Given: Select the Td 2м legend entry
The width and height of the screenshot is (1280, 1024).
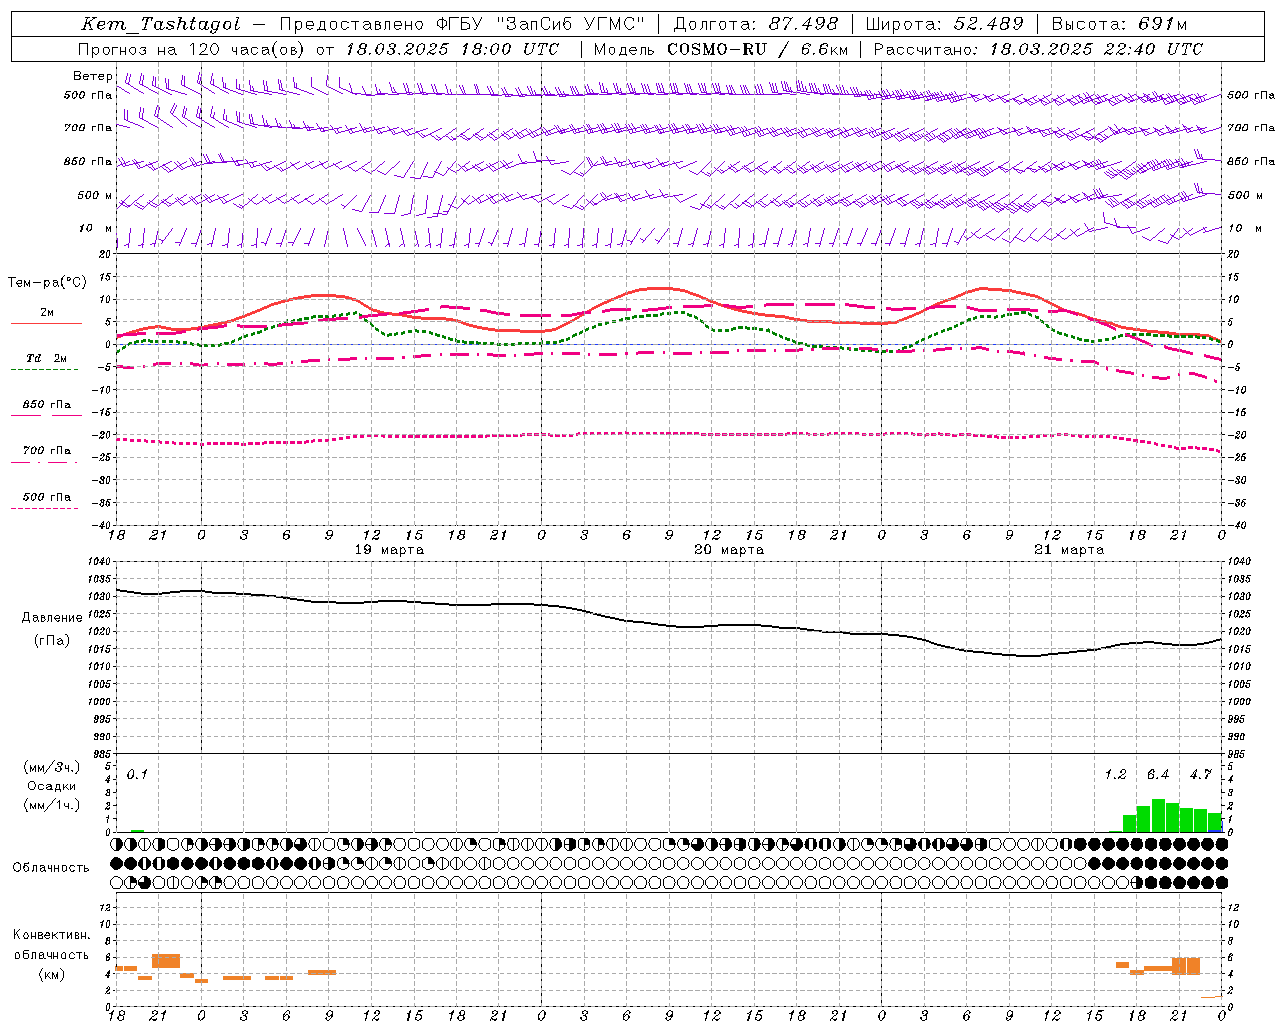Looking at the screenshot, I should 47,358.
